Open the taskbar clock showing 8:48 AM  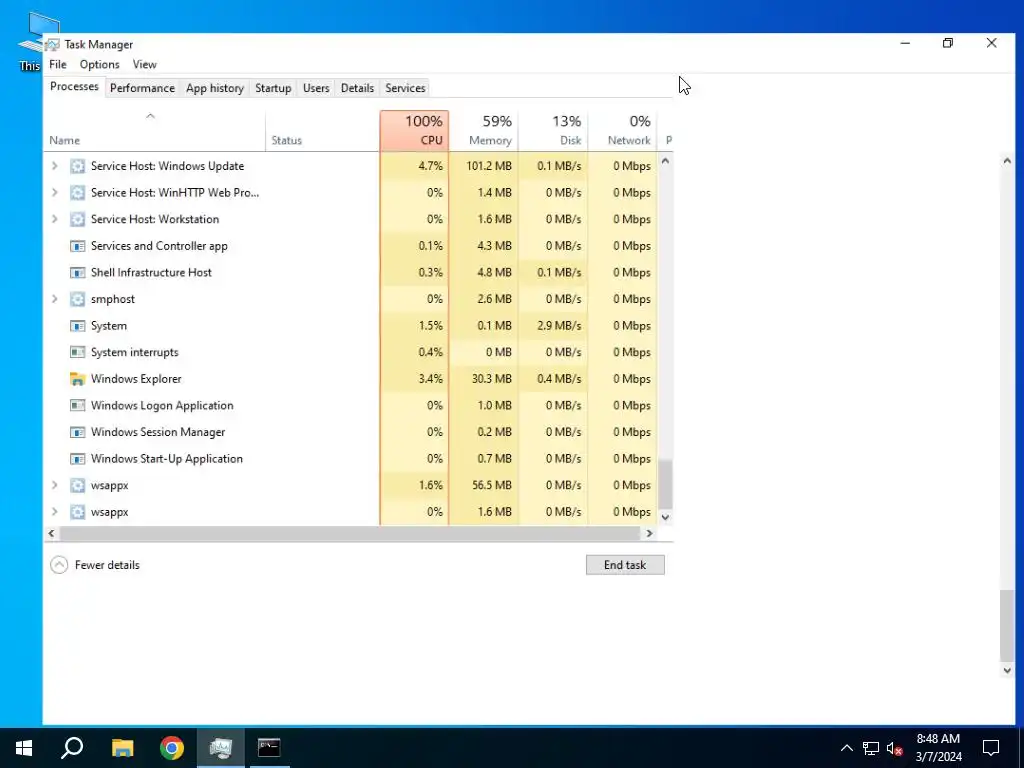[938, 748]
